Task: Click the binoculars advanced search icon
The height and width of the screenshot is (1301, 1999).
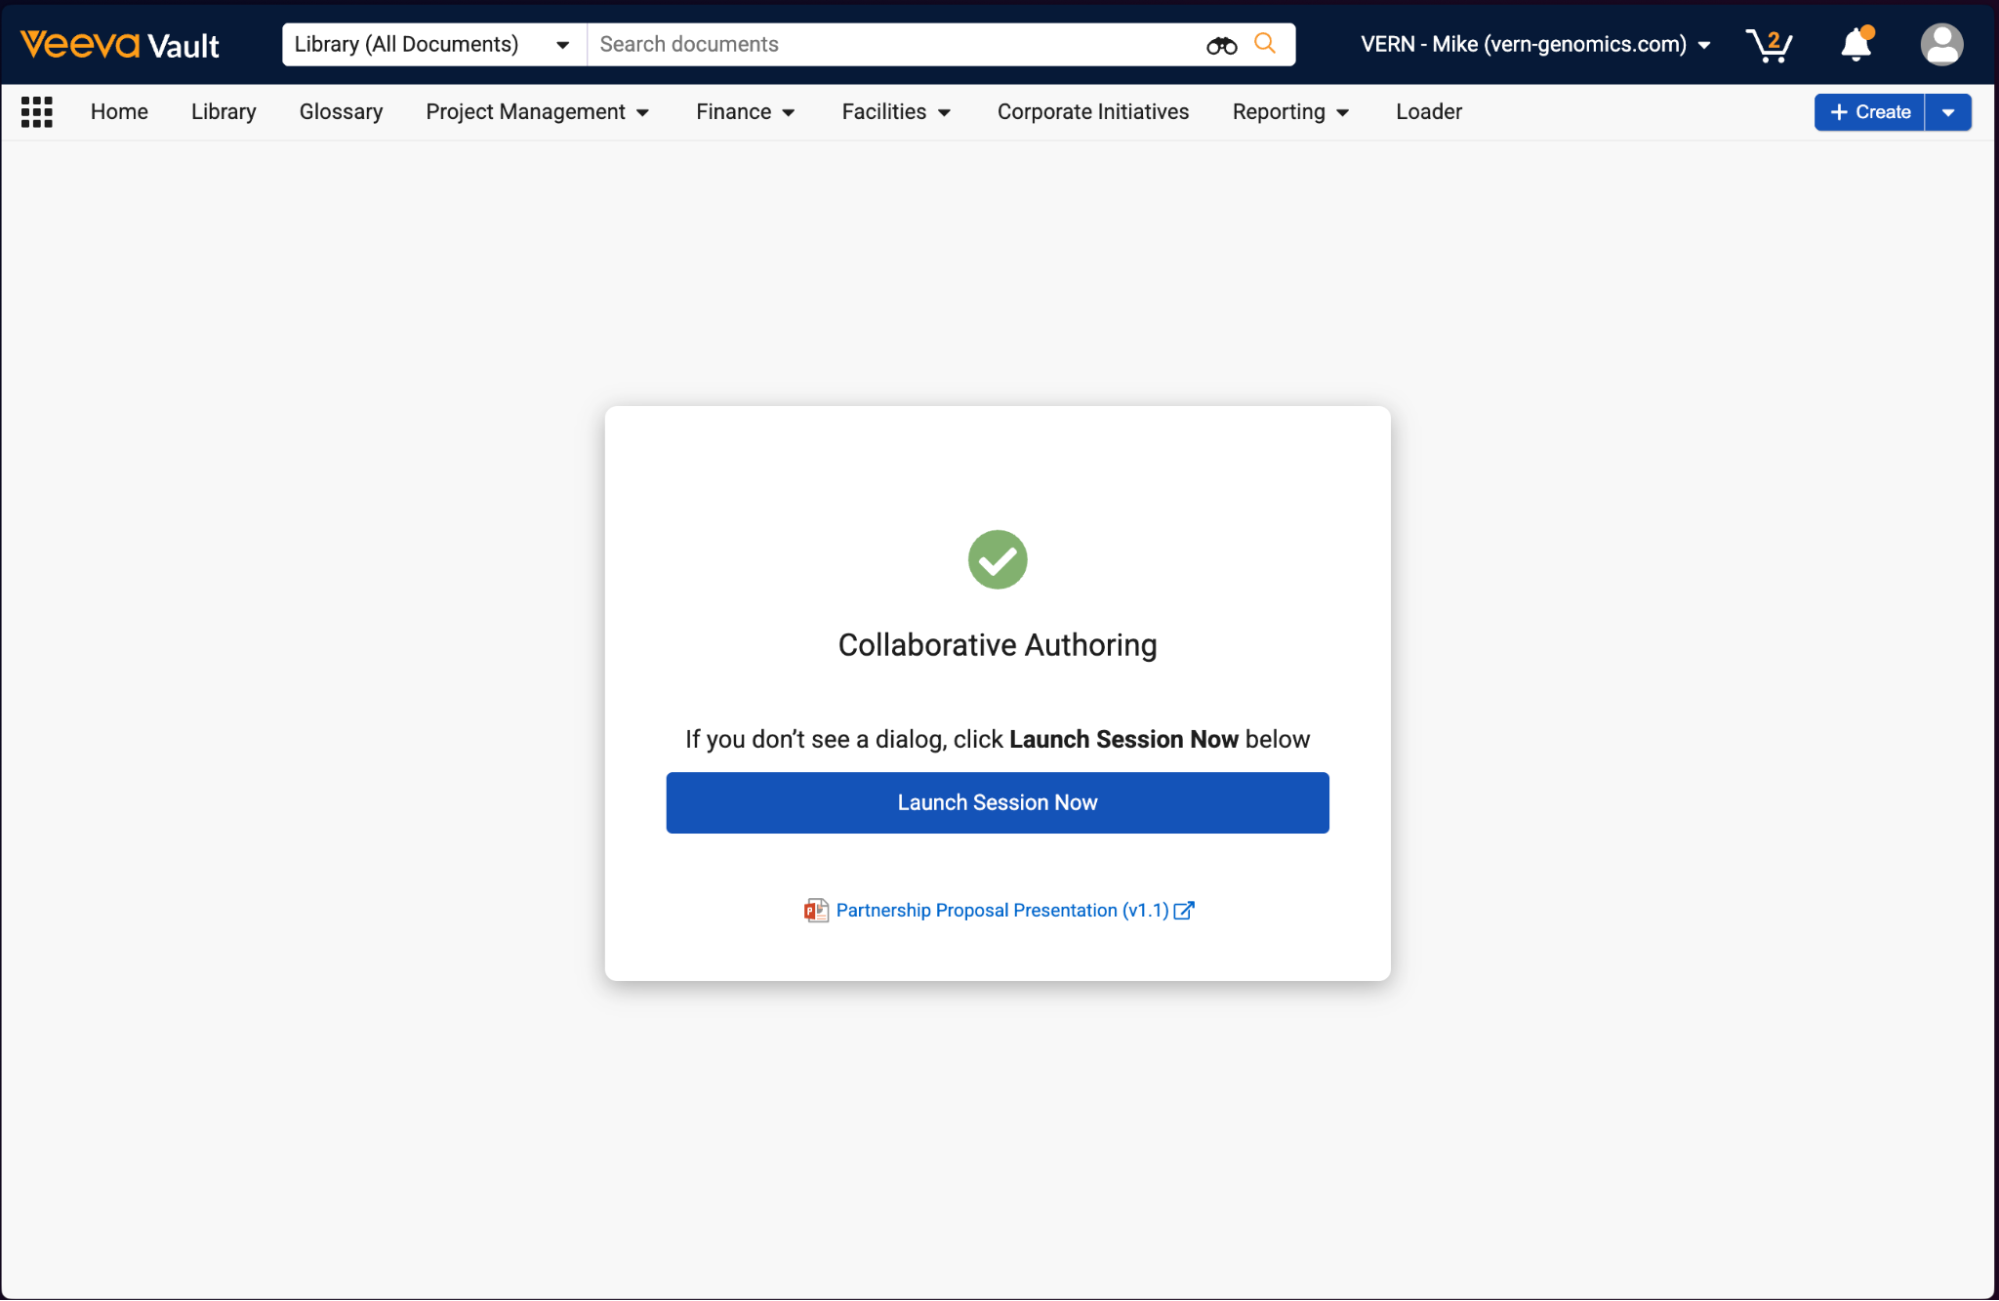Action: (x=1221, y=45)
